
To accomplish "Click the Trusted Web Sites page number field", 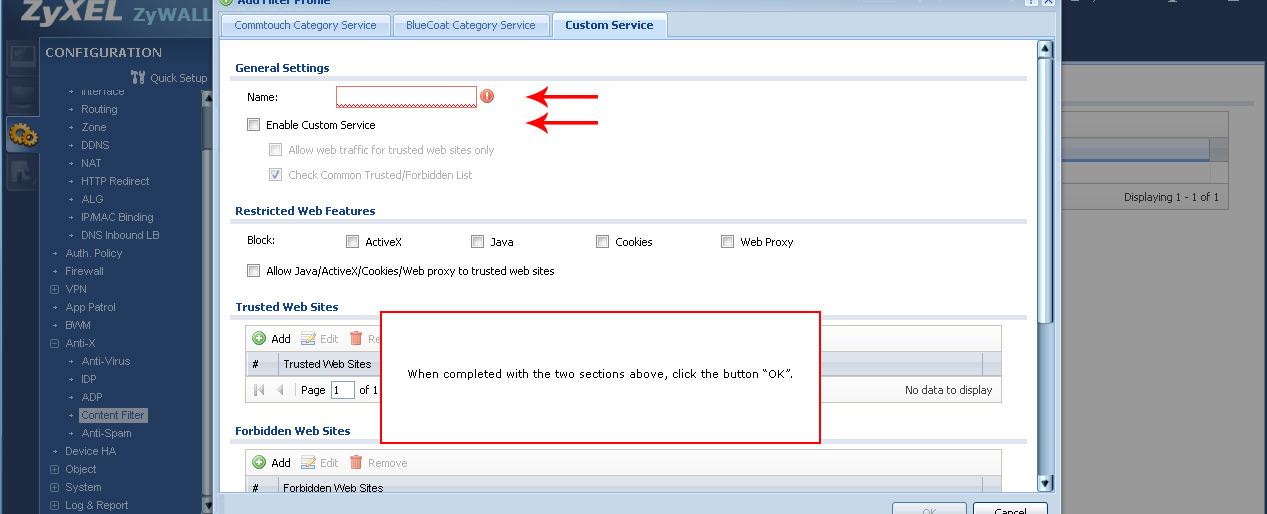I will [x=342, y=390].
